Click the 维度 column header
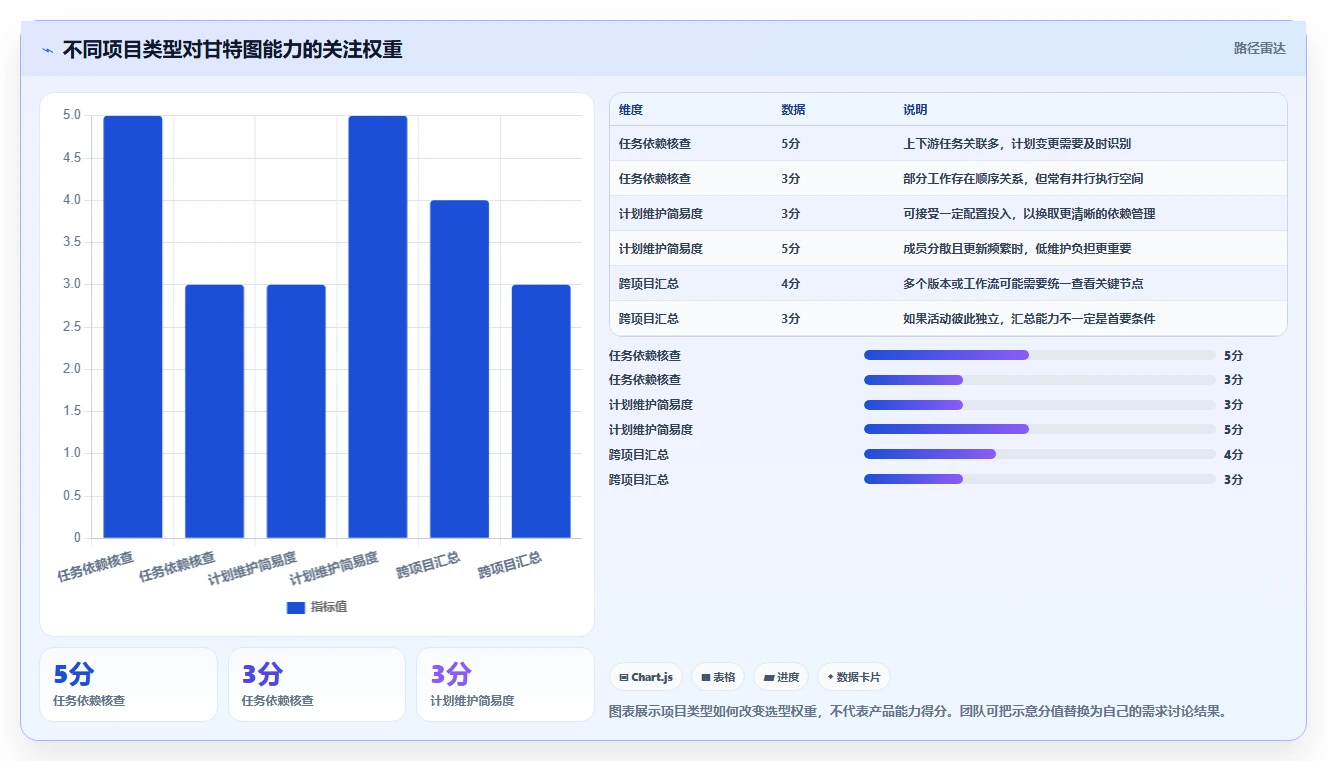 pos(631,110)
